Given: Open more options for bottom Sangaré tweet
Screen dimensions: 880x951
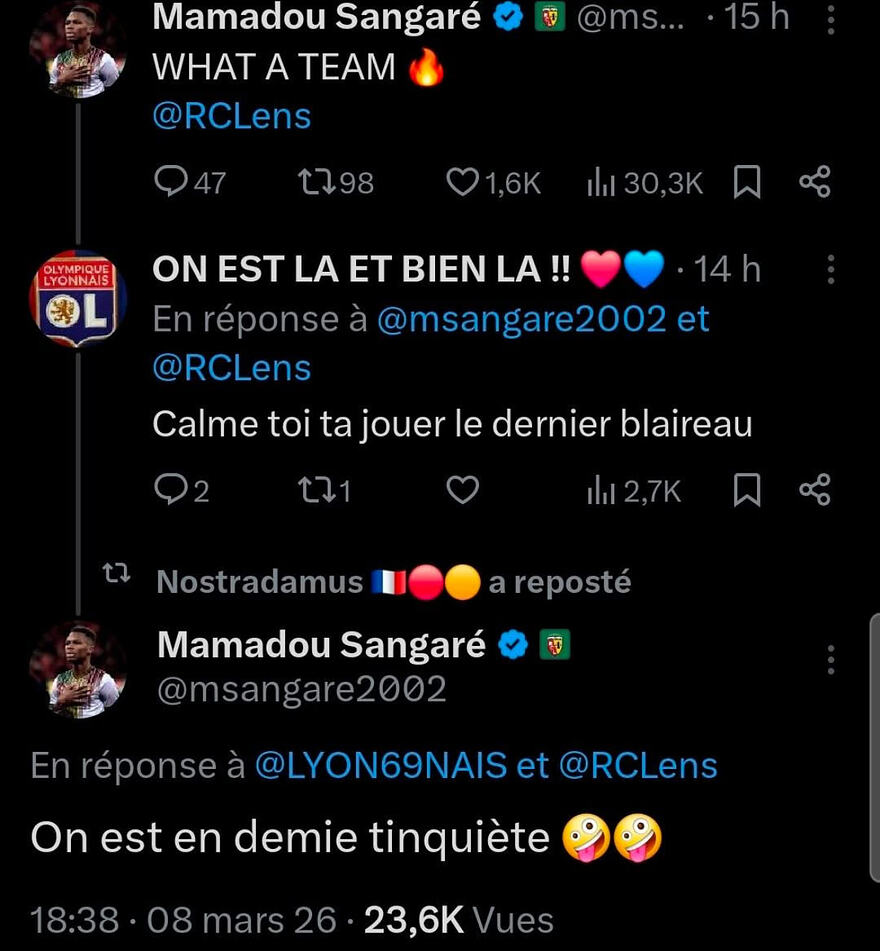Looking at the screenshot, I should (831, 659).
